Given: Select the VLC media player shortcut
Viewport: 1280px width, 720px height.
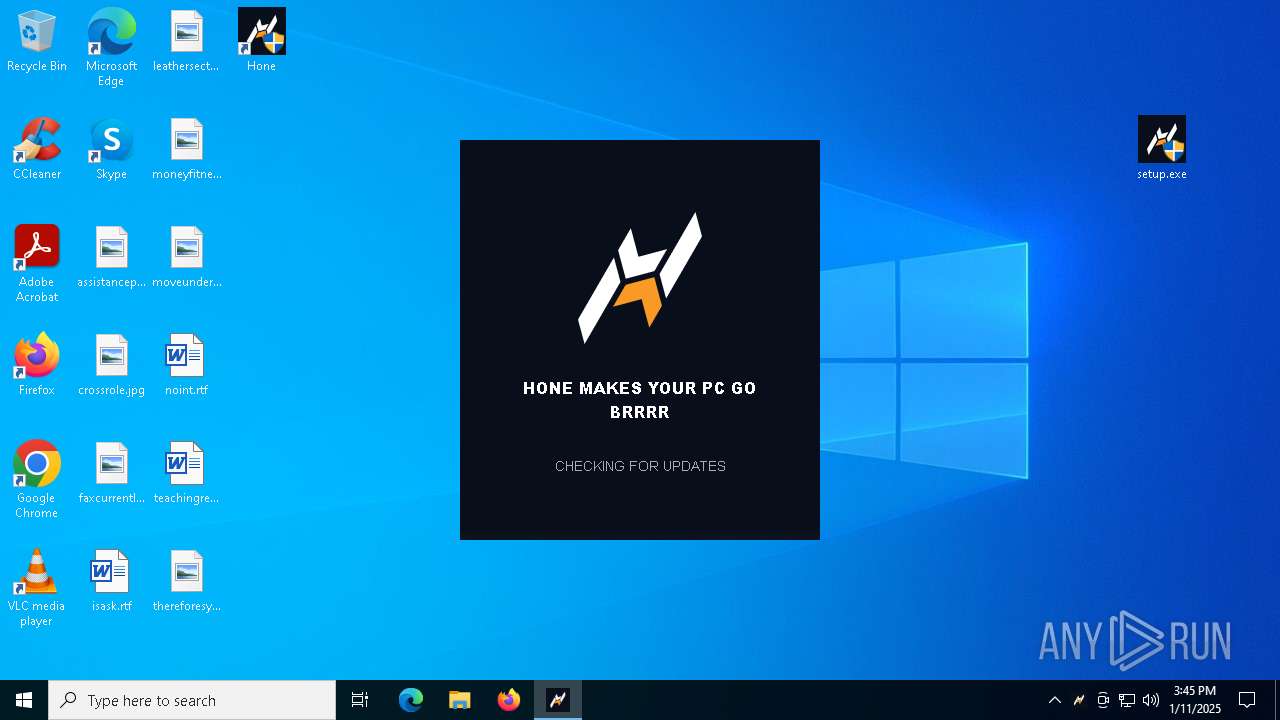Looking at the screenshot, I should coord(37,588).
